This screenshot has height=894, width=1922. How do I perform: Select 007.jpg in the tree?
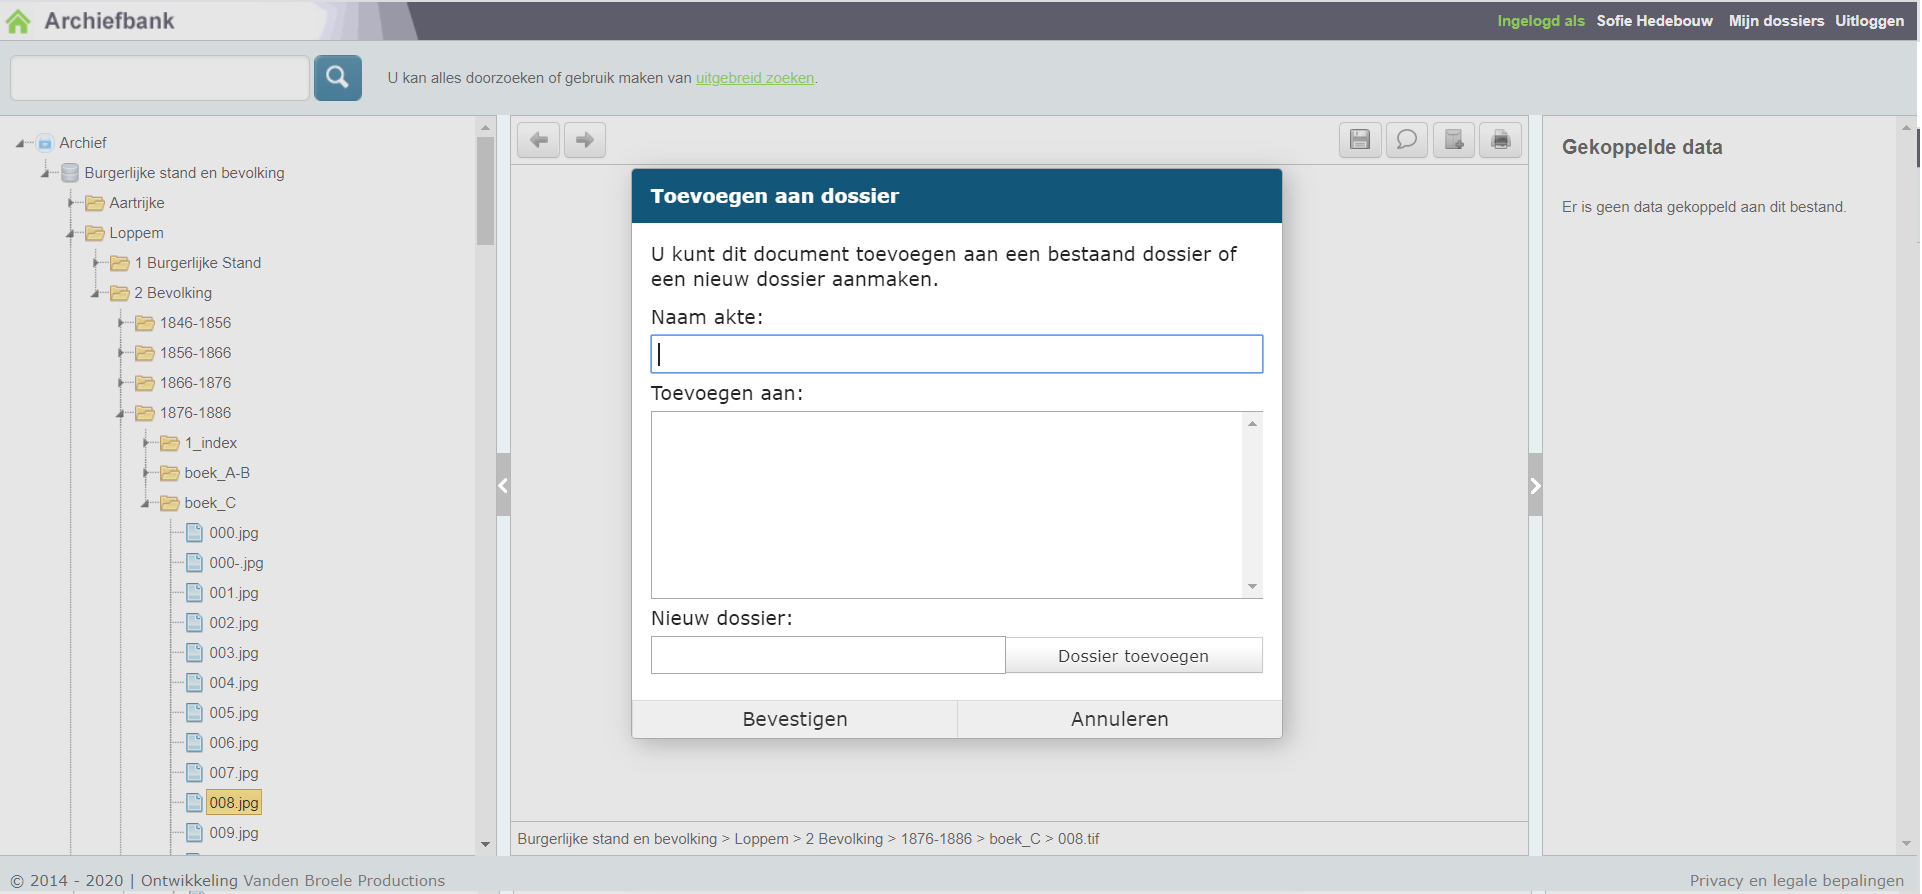click(234, 773)
